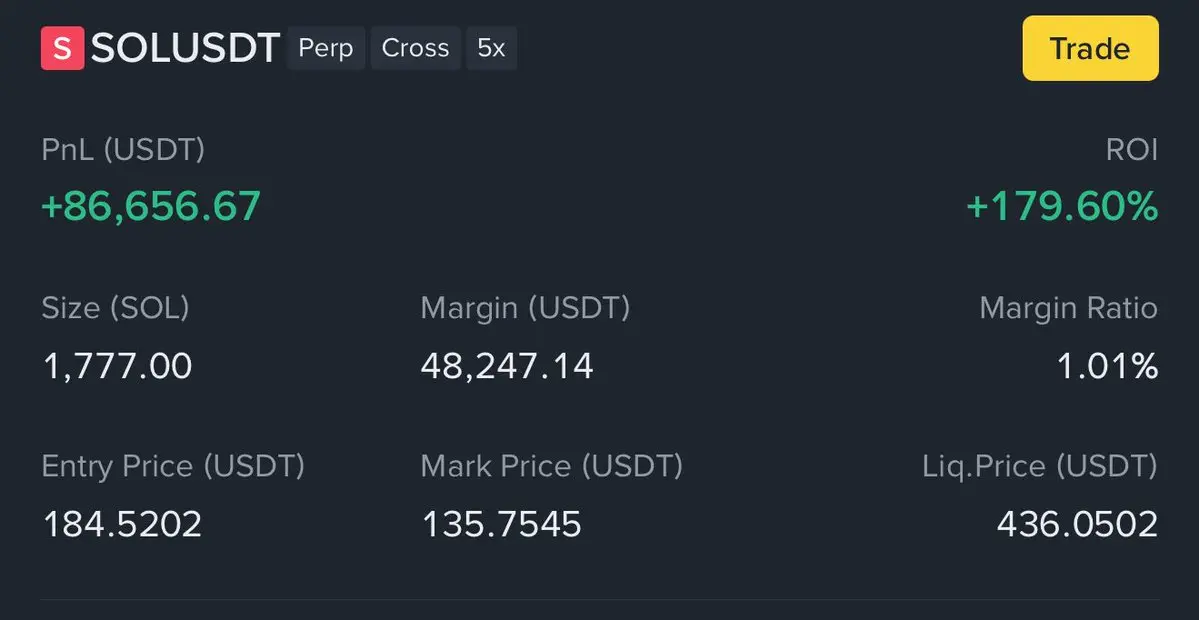Screen dimensions: 1199x620
Task: Click the Margin Ratio label
Action: pyautogui.click(x=1068, y=308)
